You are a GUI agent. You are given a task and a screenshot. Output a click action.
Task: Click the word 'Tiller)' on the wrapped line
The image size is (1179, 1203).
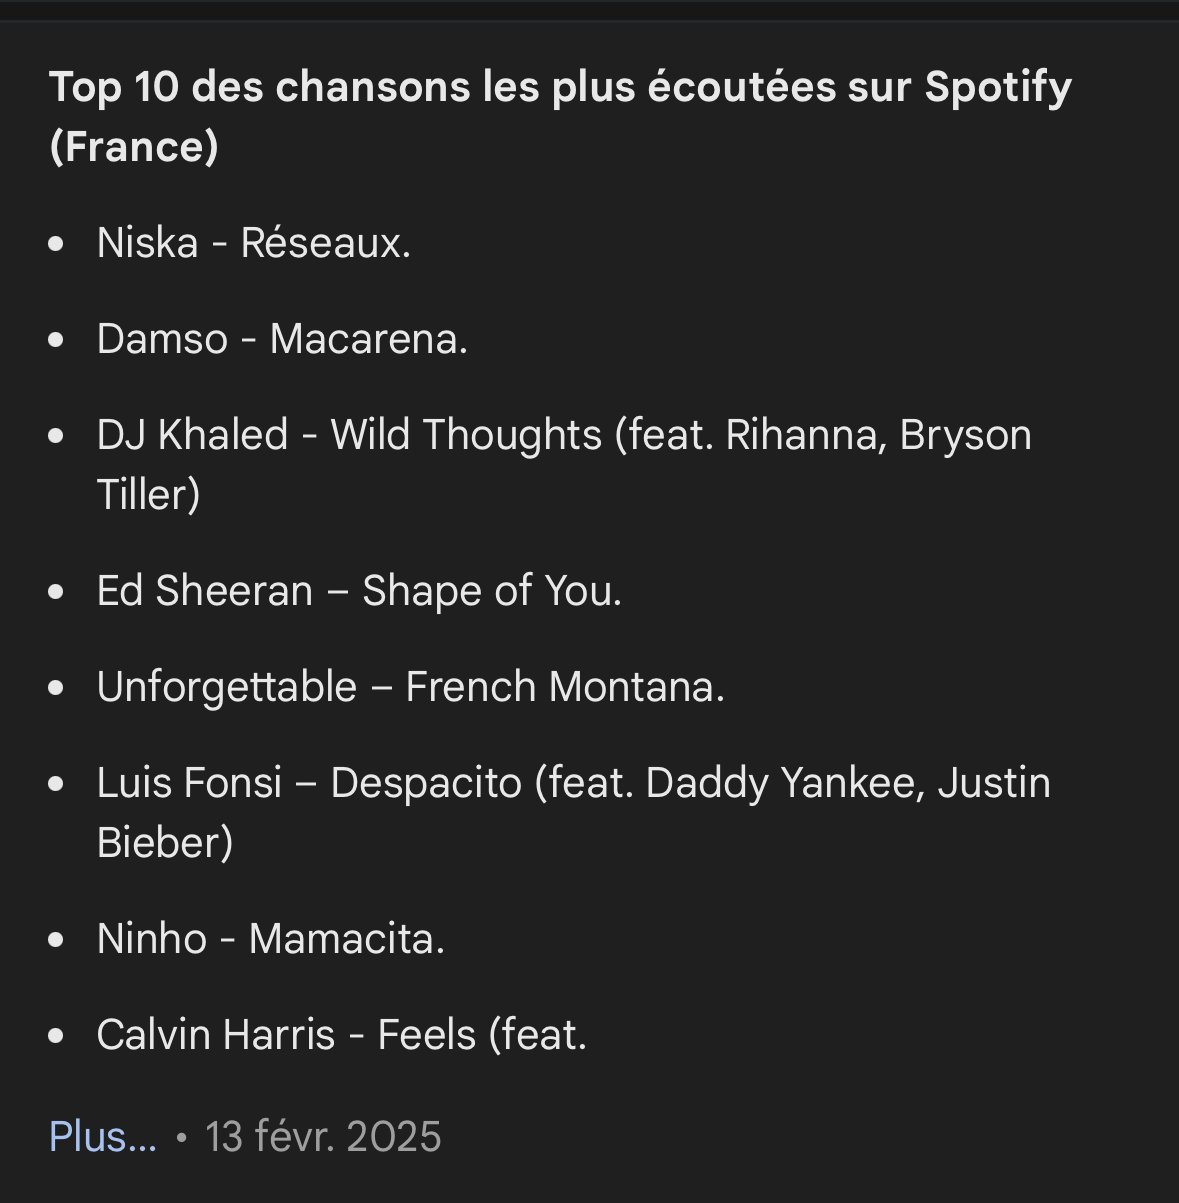(x=149, y=495)
